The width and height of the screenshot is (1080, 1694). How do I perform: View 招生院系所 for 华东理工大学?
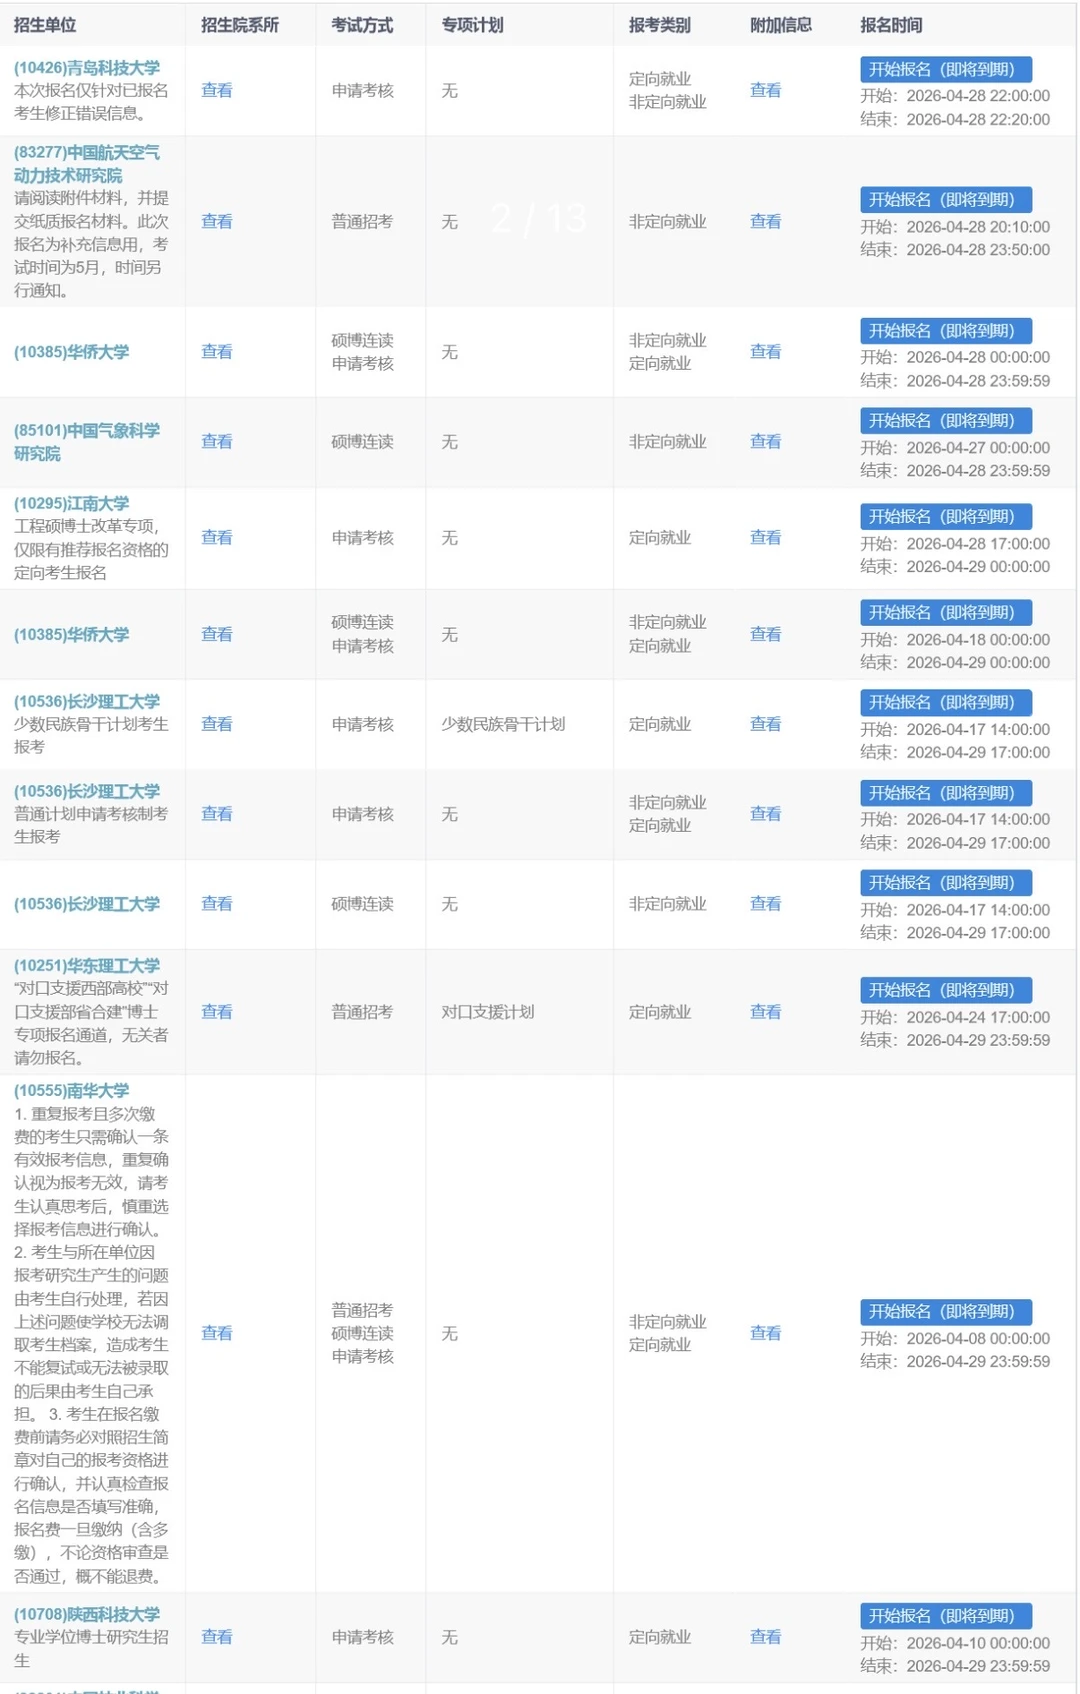217,1011
